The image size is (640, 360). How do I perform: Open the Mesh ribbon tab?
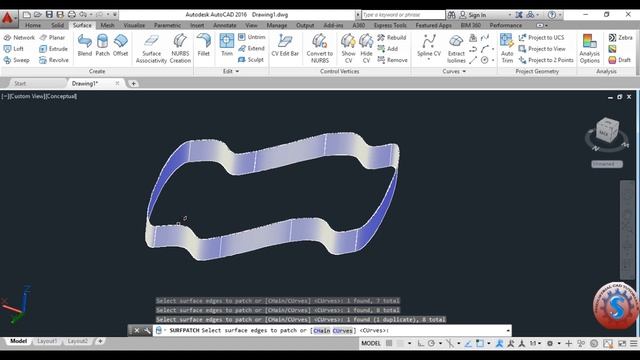(107, 25)
